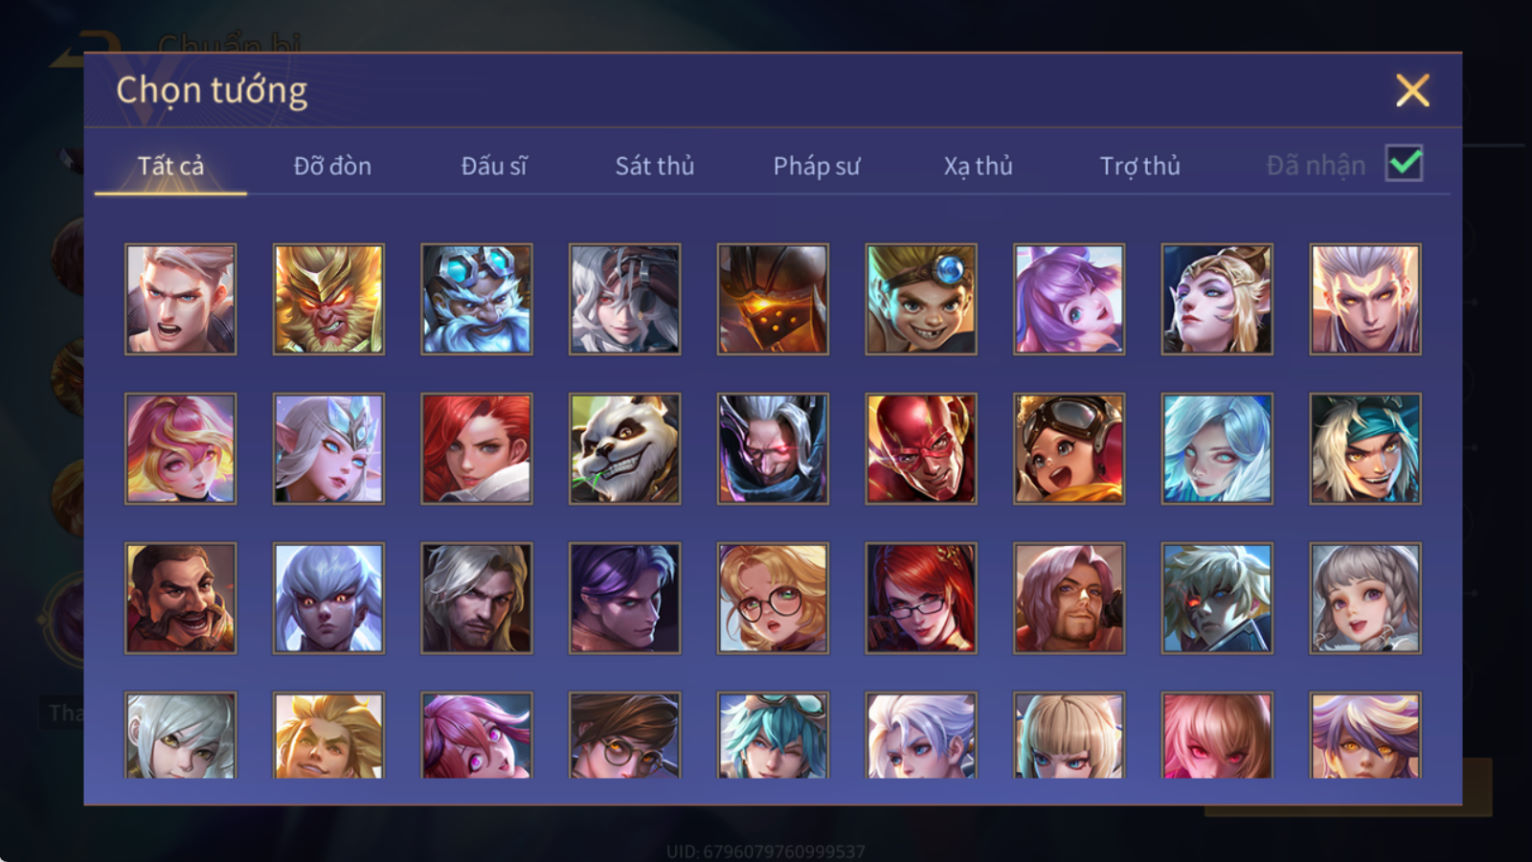Image resolution: width=1532 pixels, height=862 pixels.
Task: Open the Trợ thủ tab
Action: click(1140, 166)
